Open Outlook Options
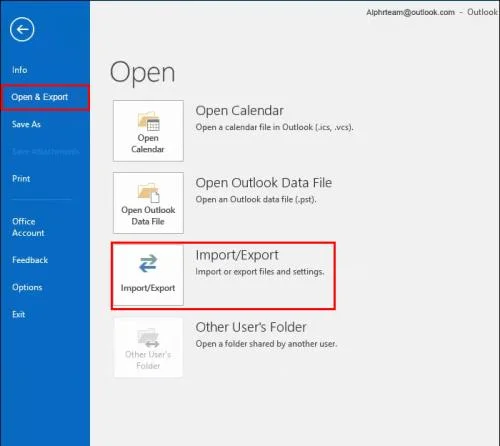The width and height of the screenshot is (500, 446). tap(27, 287)
